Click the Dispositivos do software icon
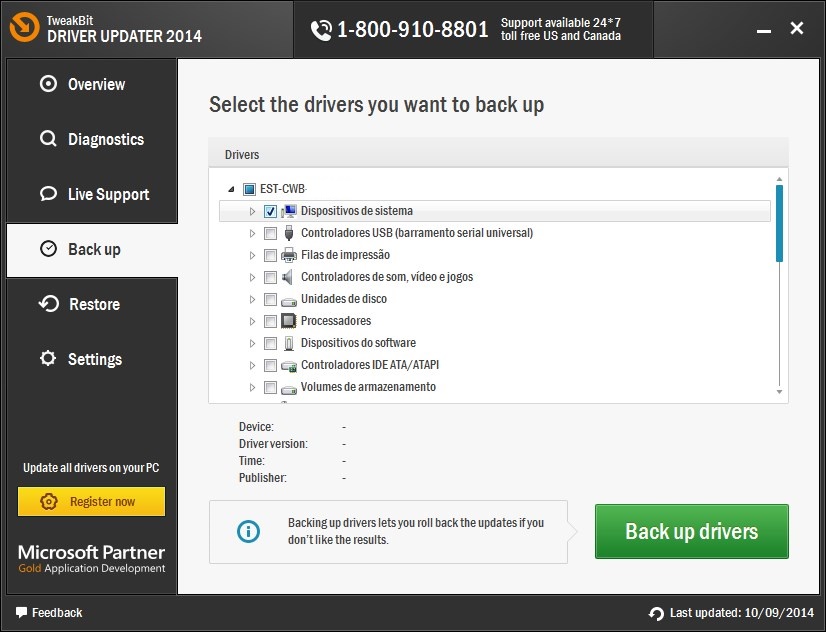The image size is (826, 632). click(x=289, y=343)
